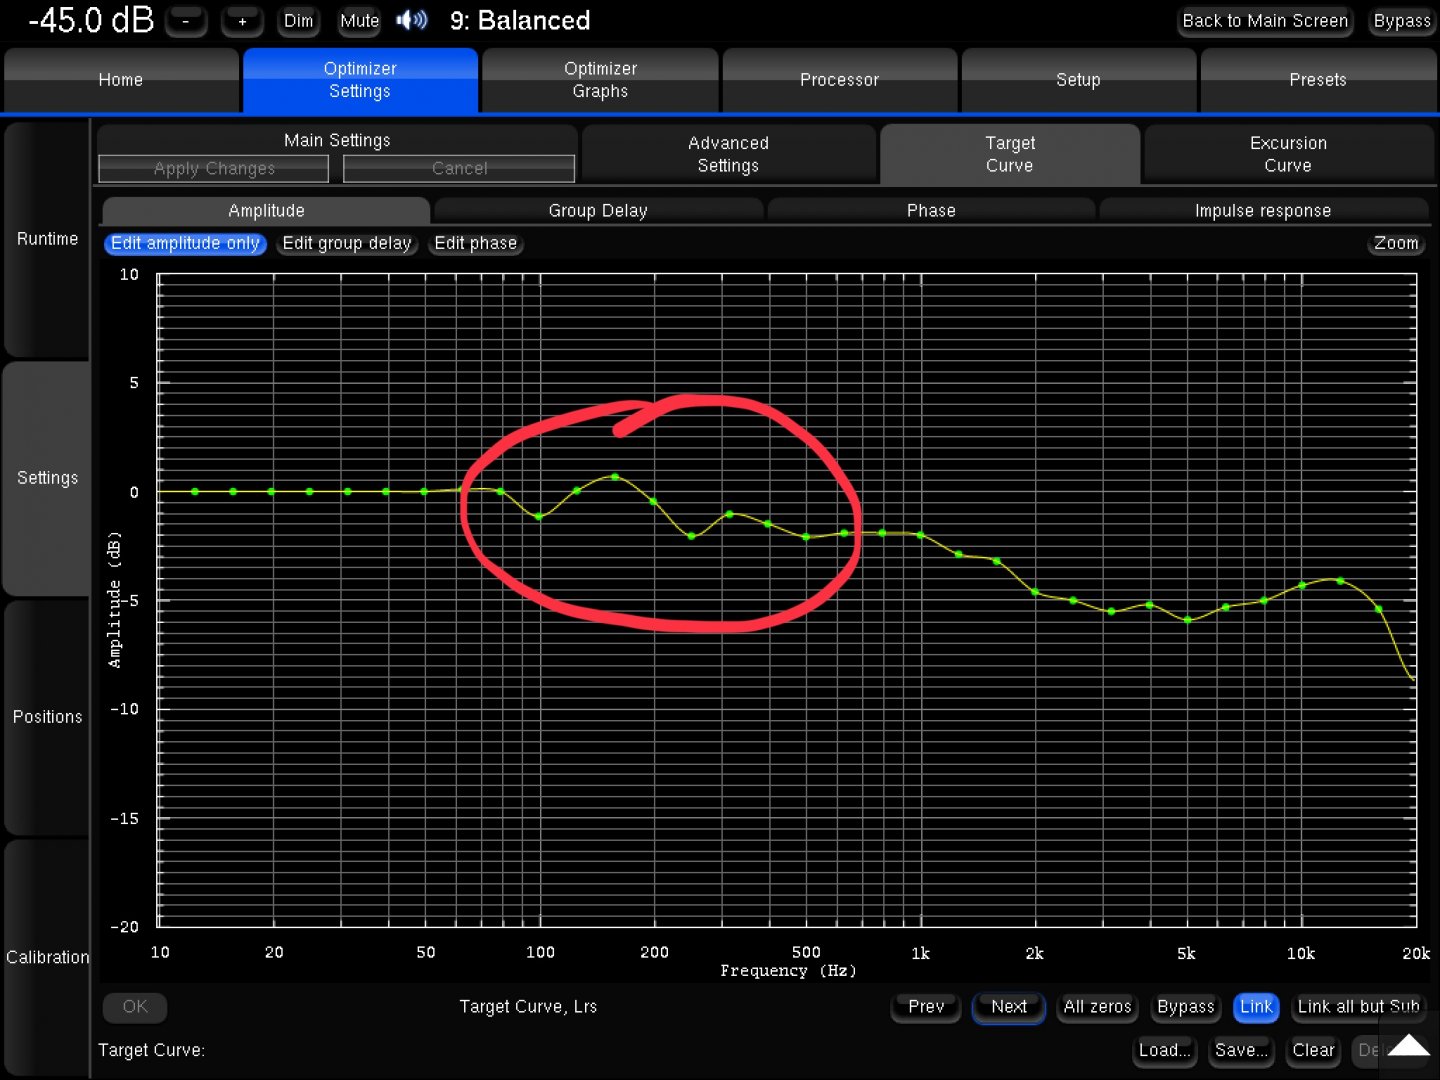Switch to Optimizer Graphs tab
Viewport: 1440px width, 1080px height.
[x=600, y=80]
